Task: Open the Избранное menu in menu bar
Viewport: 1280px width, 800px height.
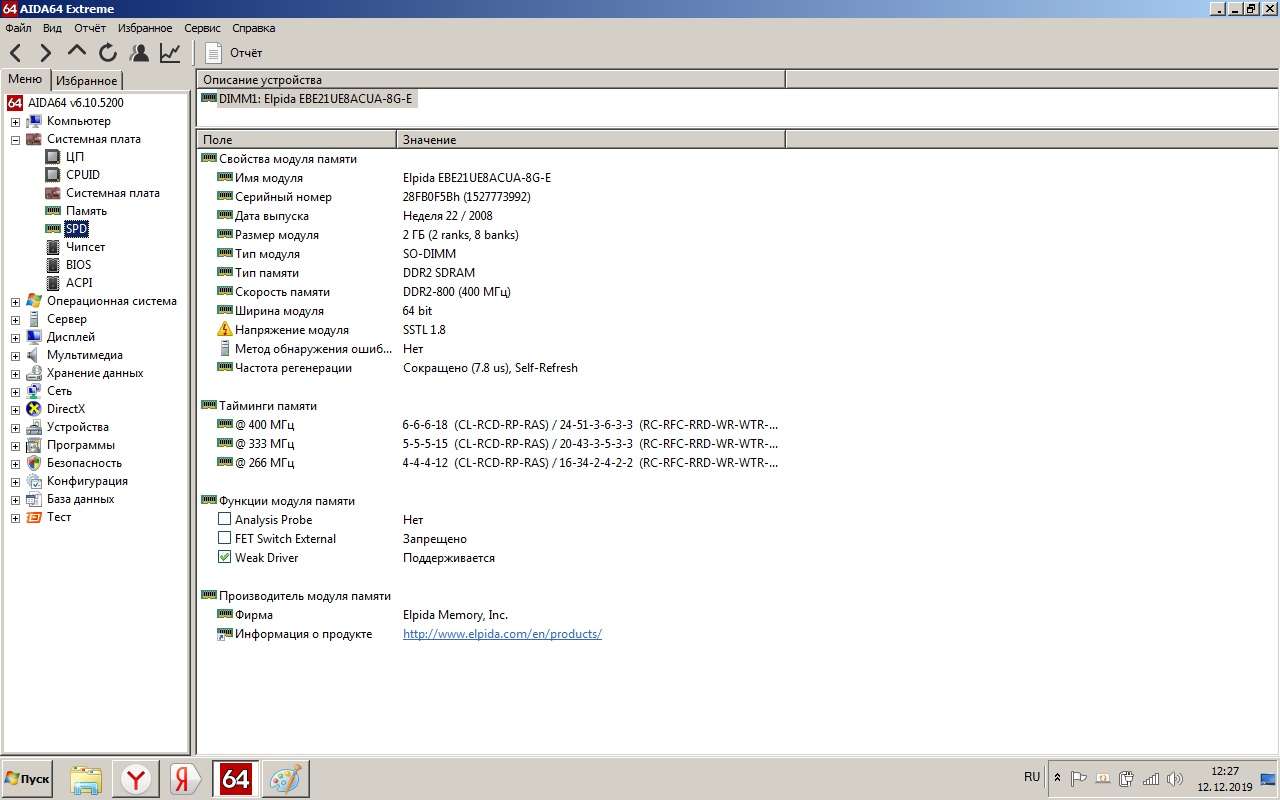Action: [x=145, y=28]
